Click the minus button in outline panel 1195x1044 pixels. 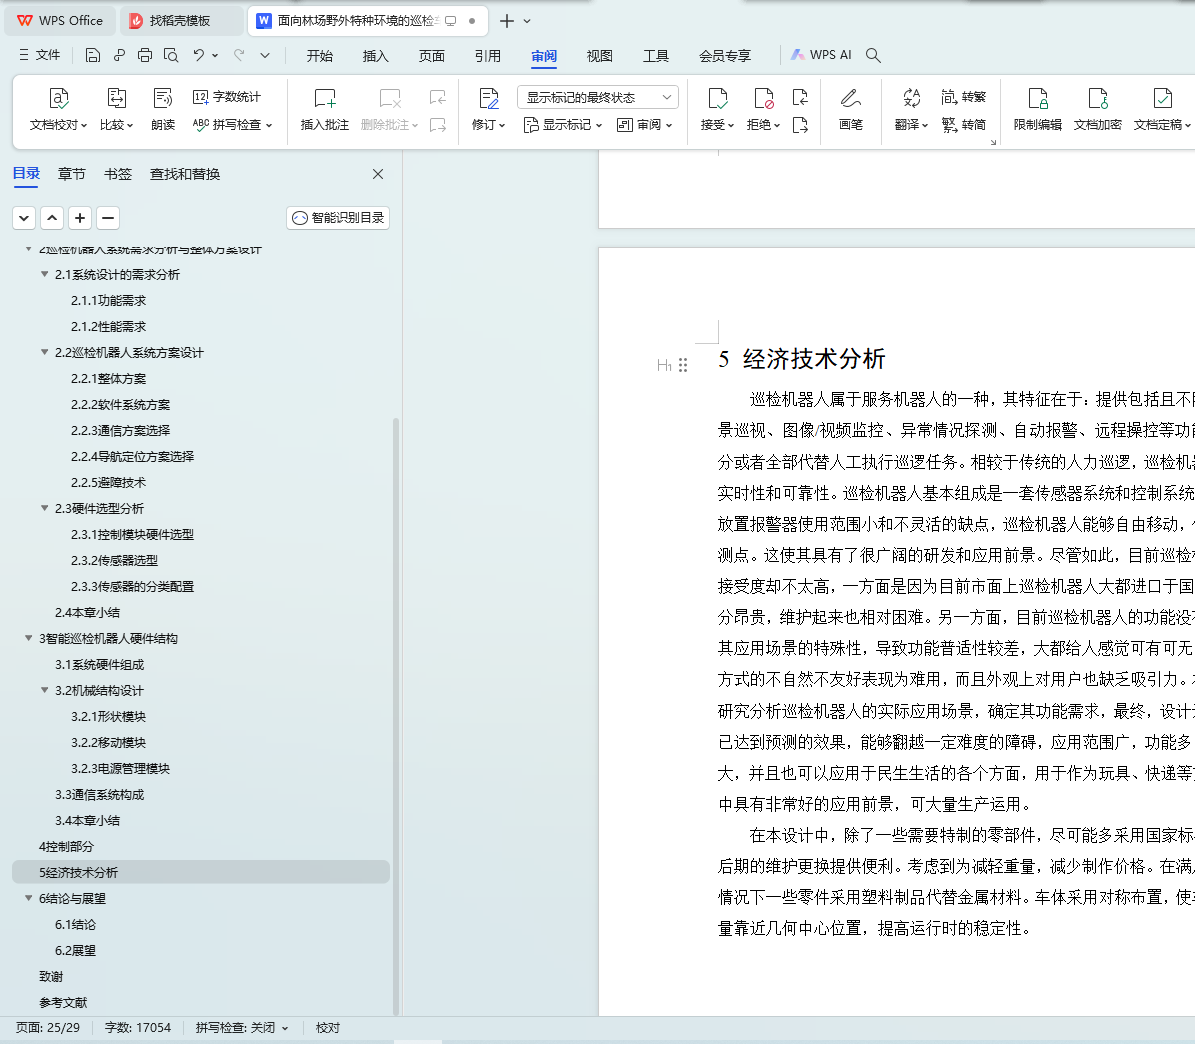pos(108,218)
